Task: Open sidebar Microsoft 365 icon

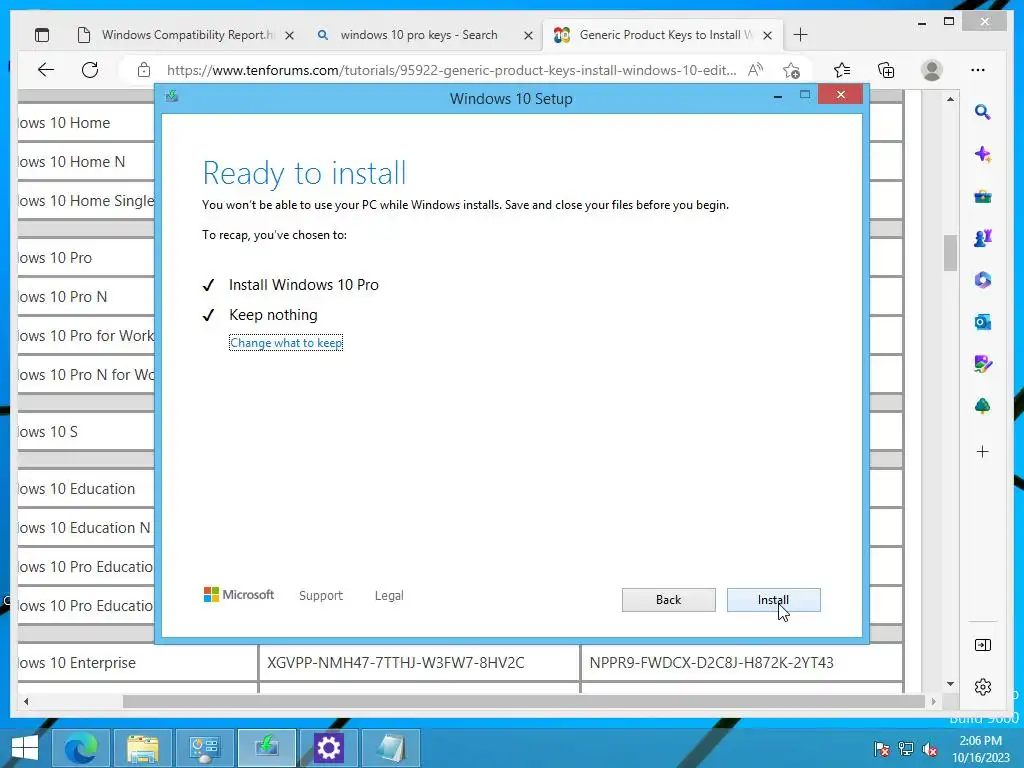Action: click(x=983, y=280)
